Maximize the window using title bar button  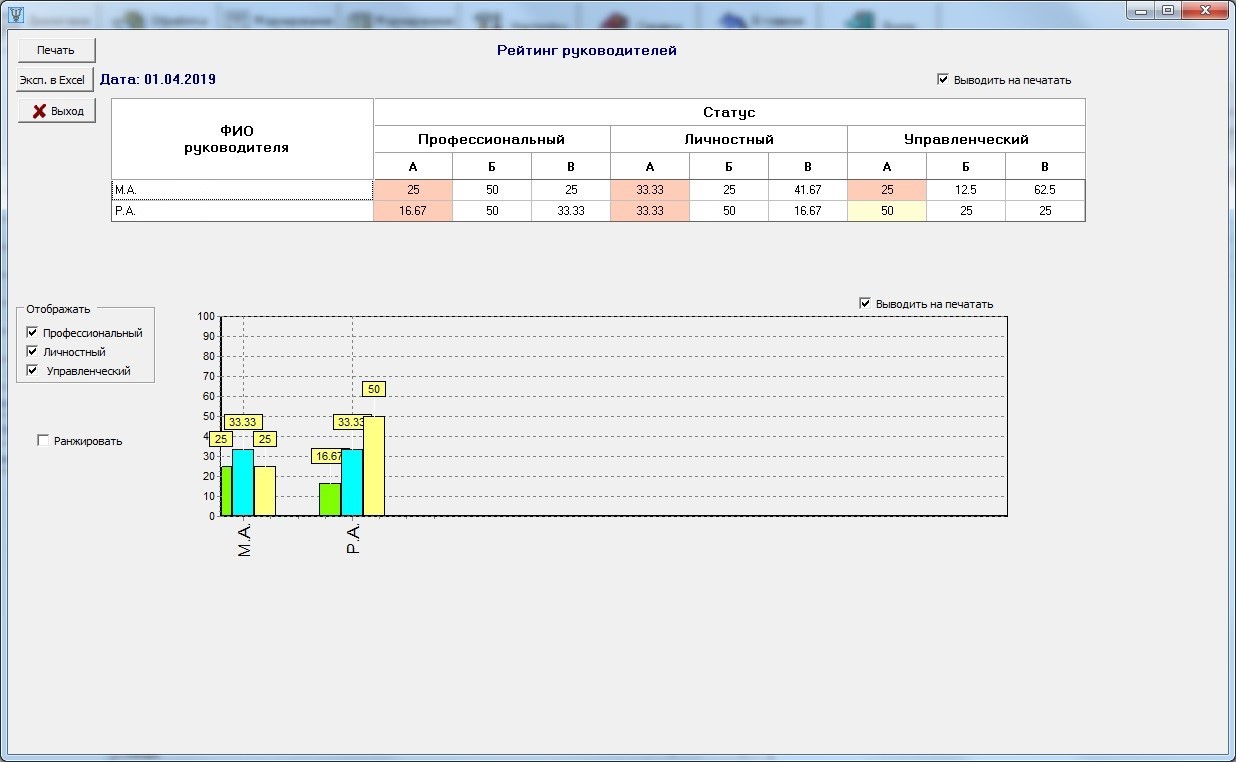(x=1167, y=10)
